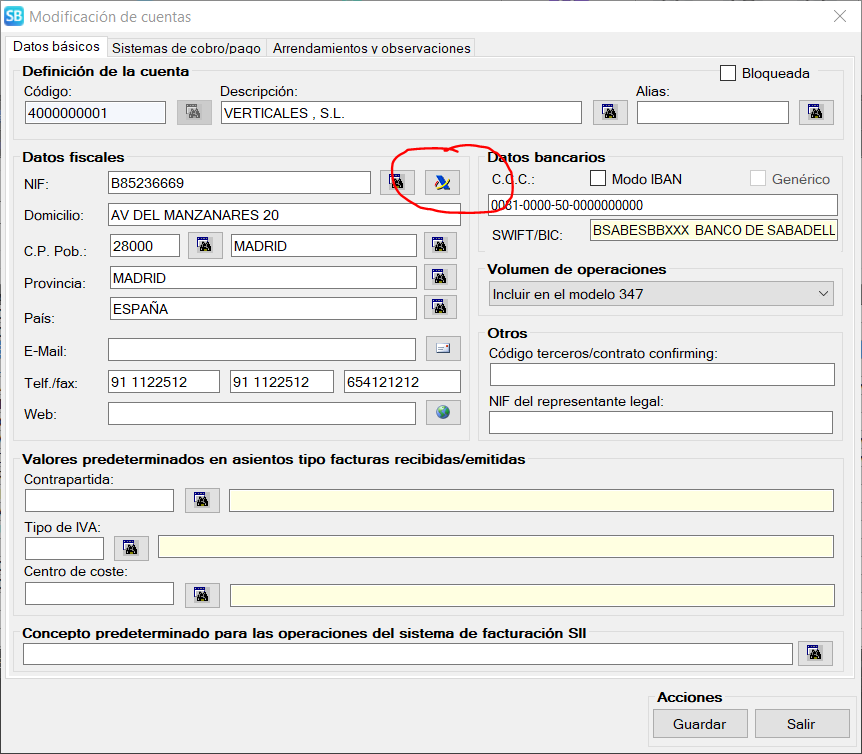
Task: Expand the Volumen de operaciones dropdown
Action: click(x=661, y=294)
